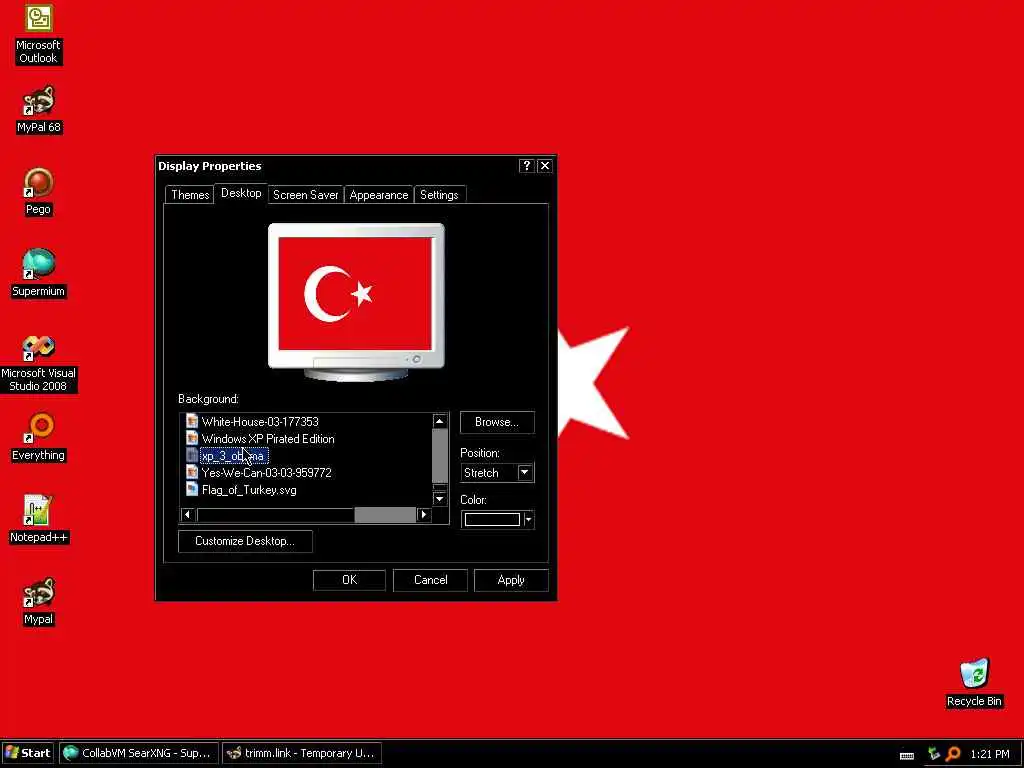The height and width of the screenshot is (768, 1024).
Task: Open the Microsoft Outlook desktop icon
Action: pyautogui.click(x=39, y=34)
